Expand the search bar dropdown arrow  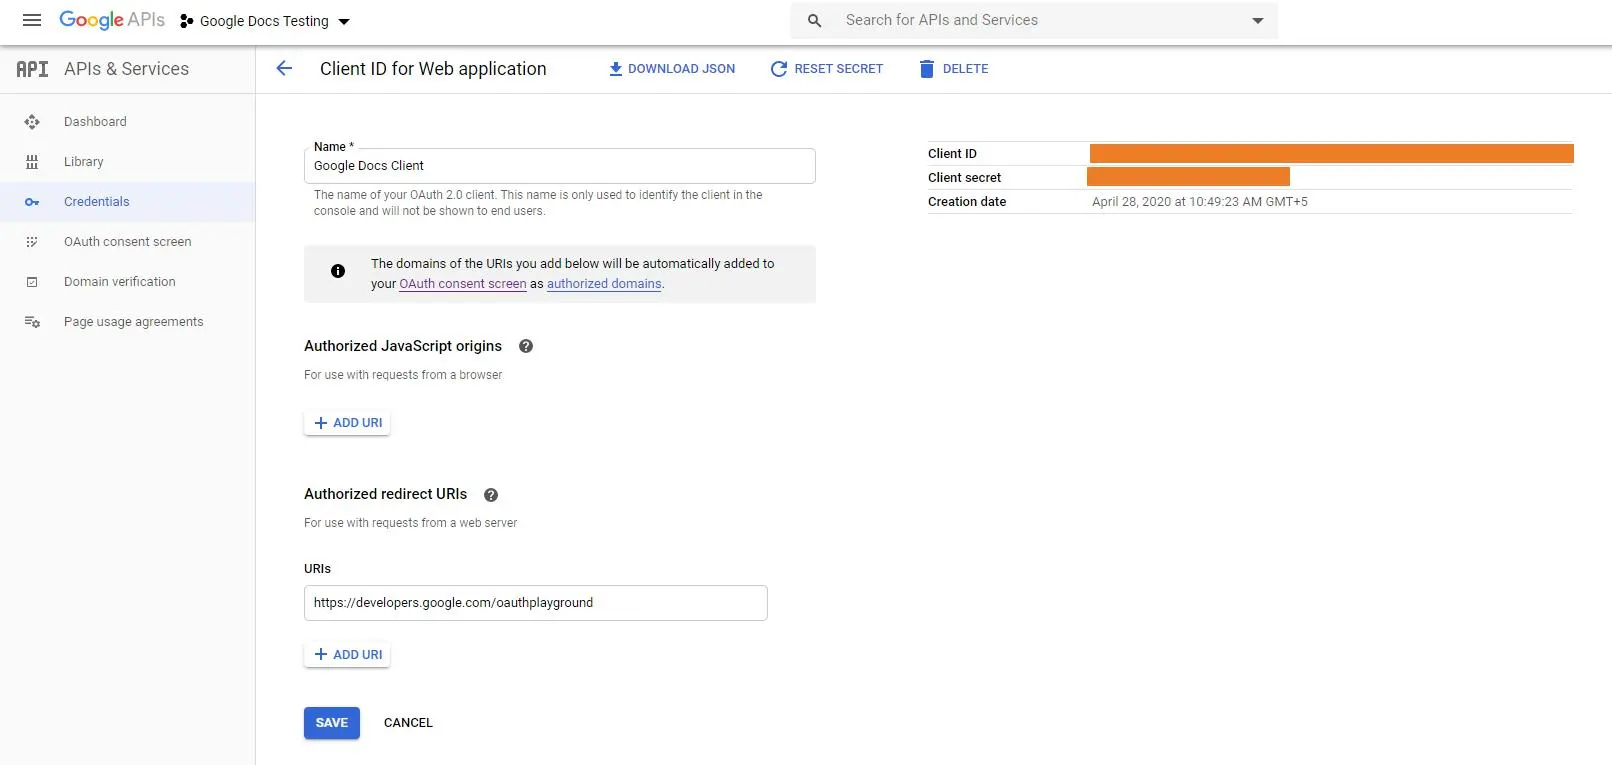pos(1258,21)
